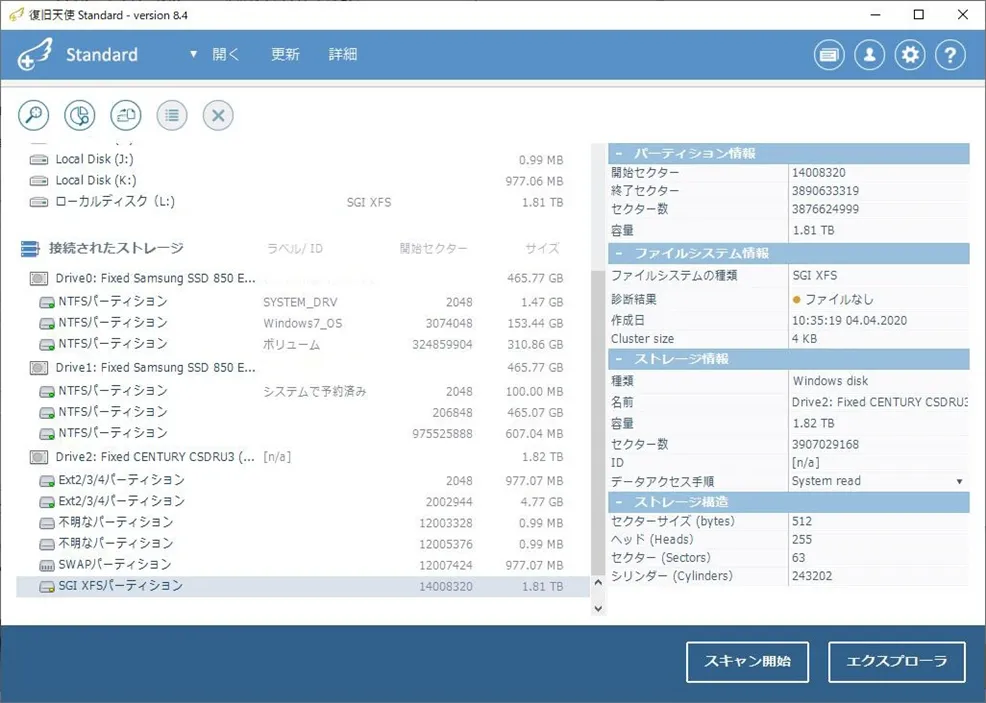Open settings gear icon in header
Image resolution: width=986 pixels, height=703 pixels.
pyautogui.click(x=910, y=55)
